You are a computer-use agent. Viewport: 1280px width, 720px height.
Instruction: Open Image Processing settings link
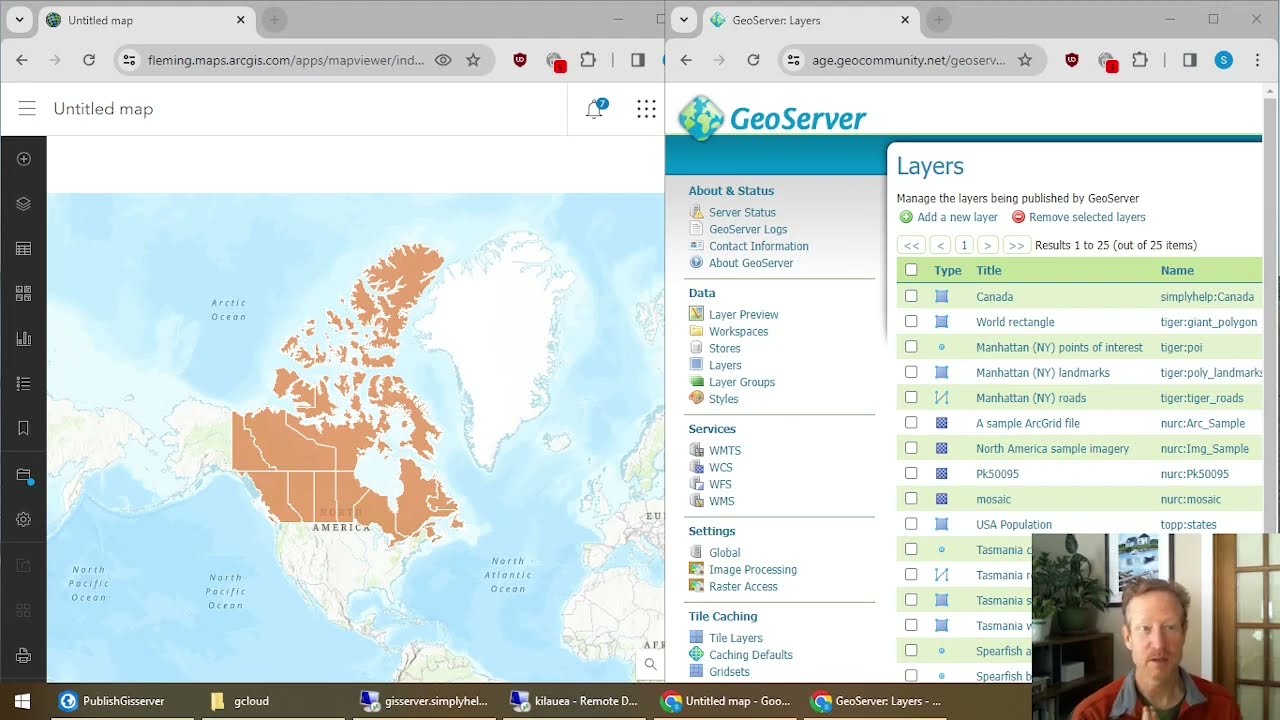tap(753, 570)
